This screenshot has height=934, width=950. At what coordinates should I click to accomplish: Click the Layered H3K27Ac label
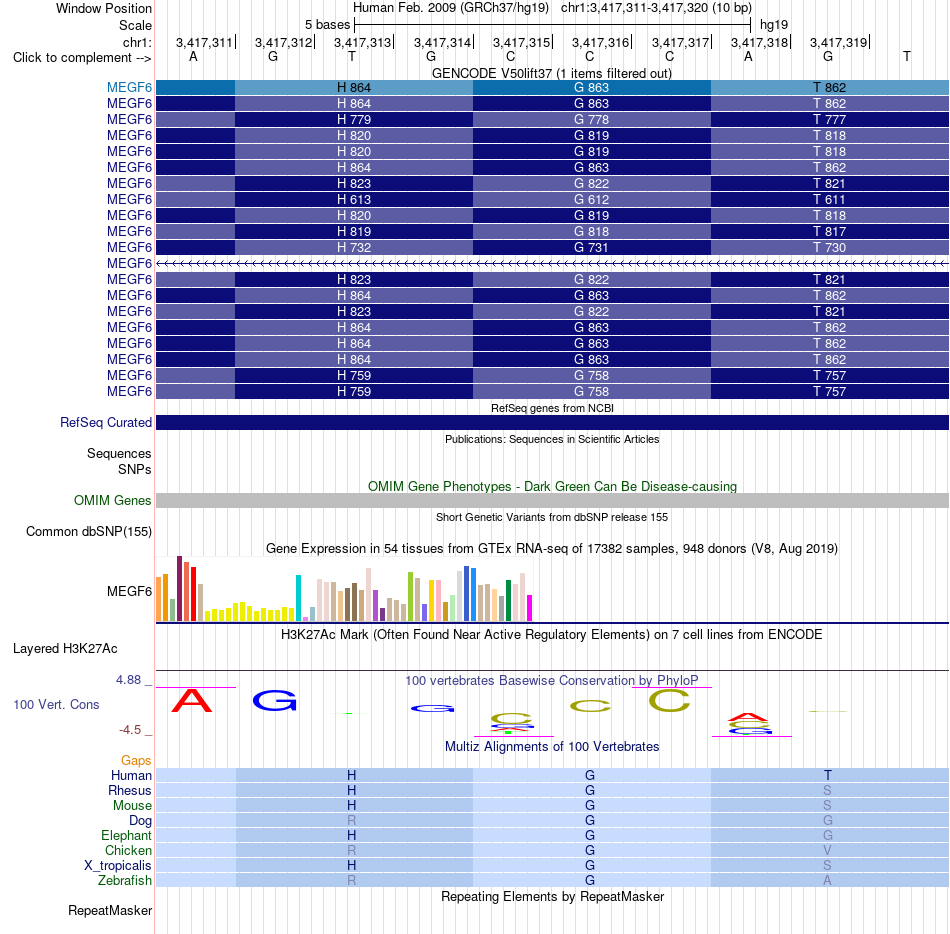65,649
